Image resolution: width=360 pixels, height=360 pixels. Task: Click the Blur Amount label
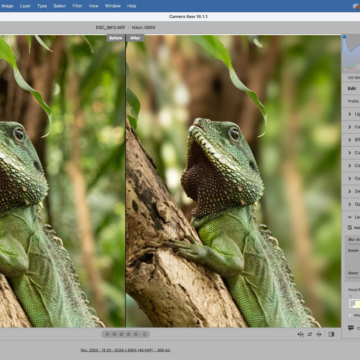point(354,239)
